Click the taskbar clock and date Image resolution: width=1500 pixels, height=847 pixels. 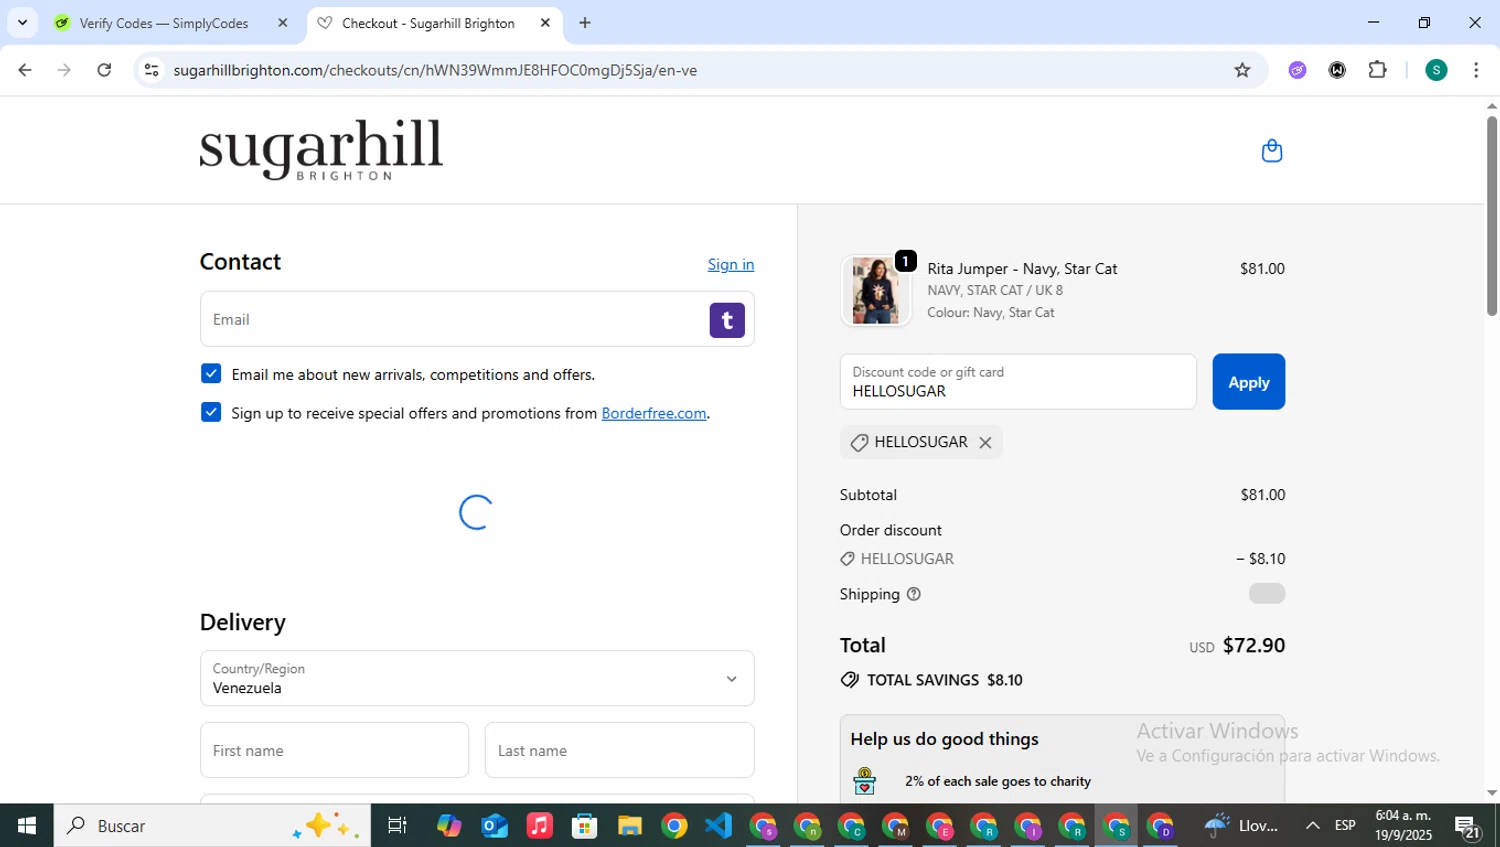click(x=1403, y=826)
